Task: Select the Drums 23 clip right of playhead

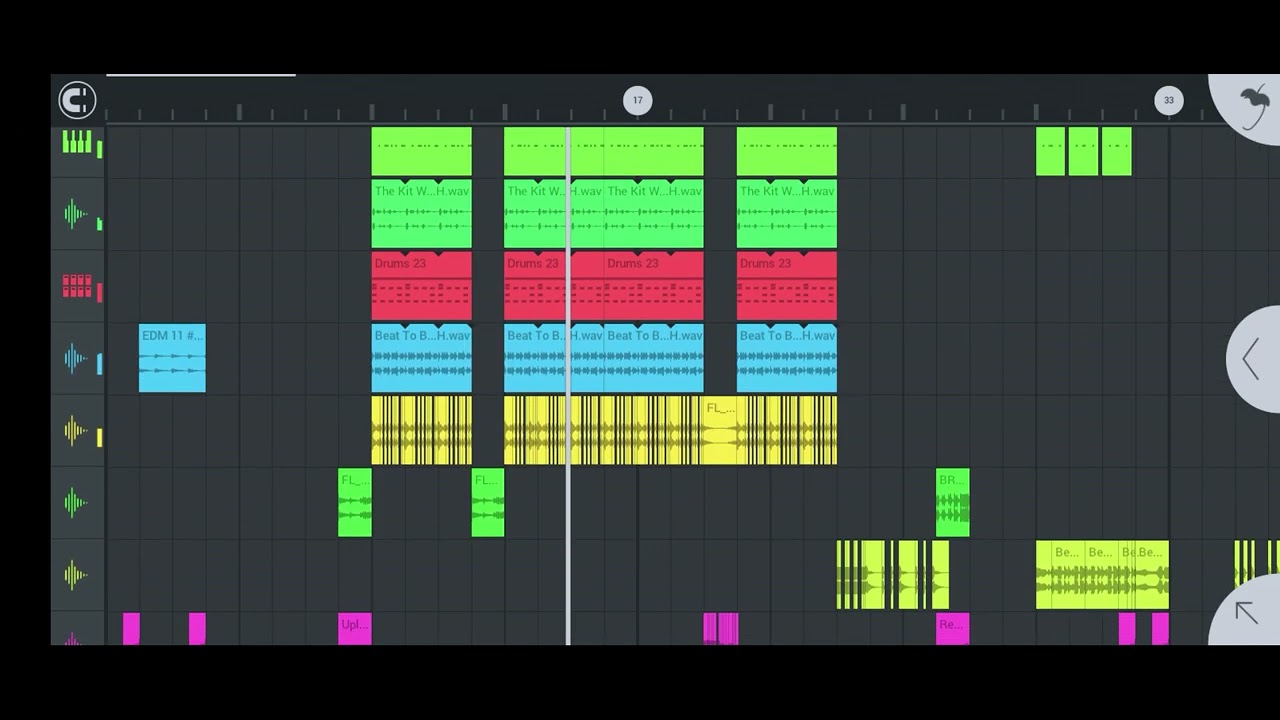Action: (x=654, y=286)
